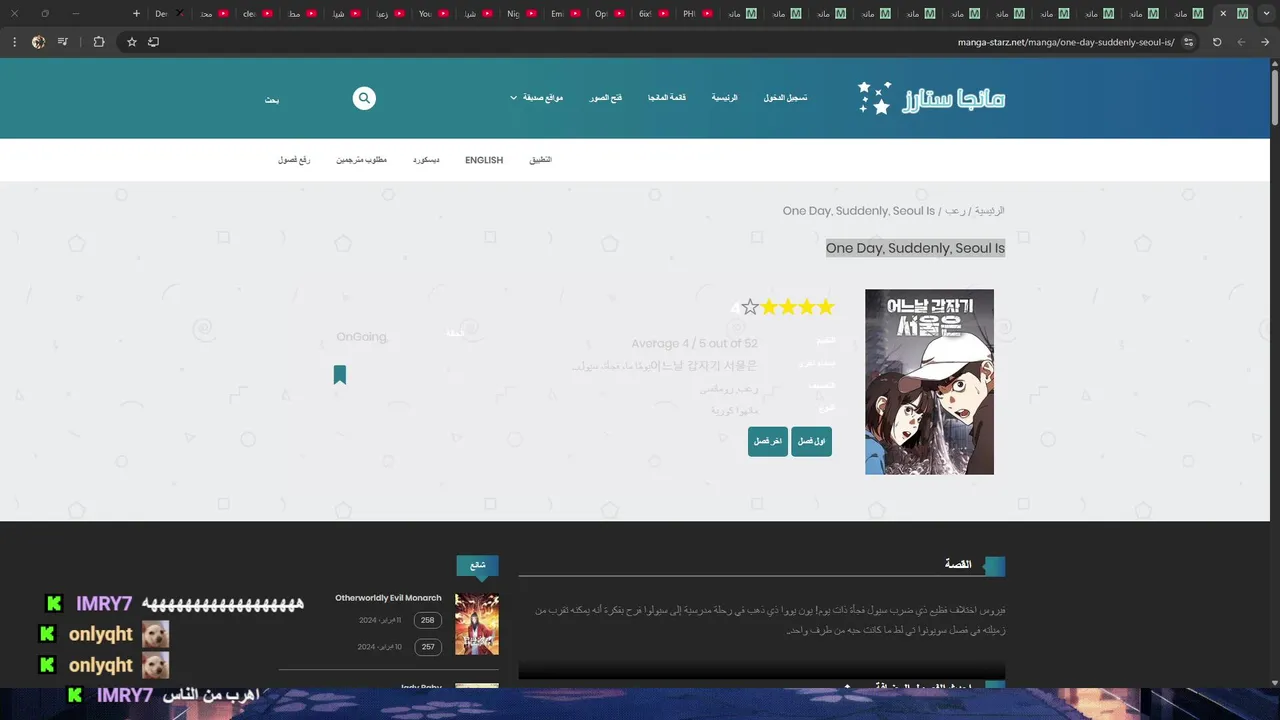1280x720 pixels.
Task: Open فتح الصور menu item
Action: click(x=605, y=98)
